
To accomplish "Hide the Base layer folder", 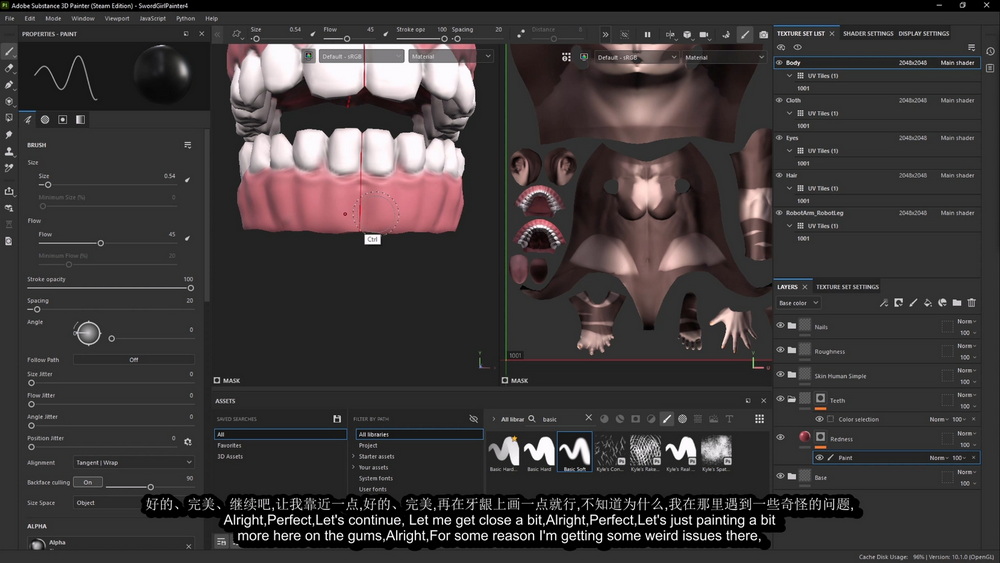I will (x=780, y=476).
